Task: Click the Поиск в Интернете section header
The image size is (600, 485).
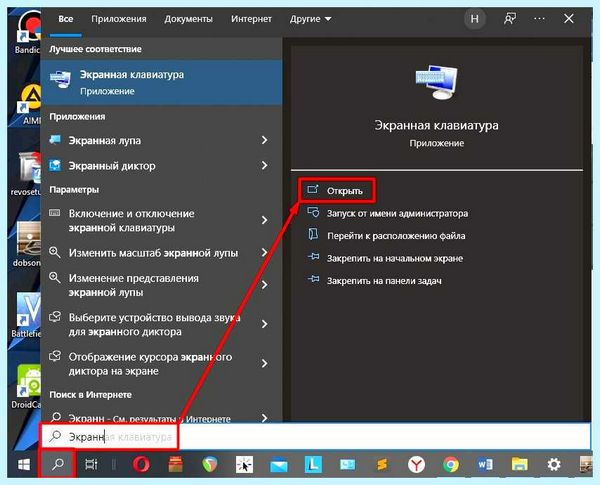Action: pos(90,395)
